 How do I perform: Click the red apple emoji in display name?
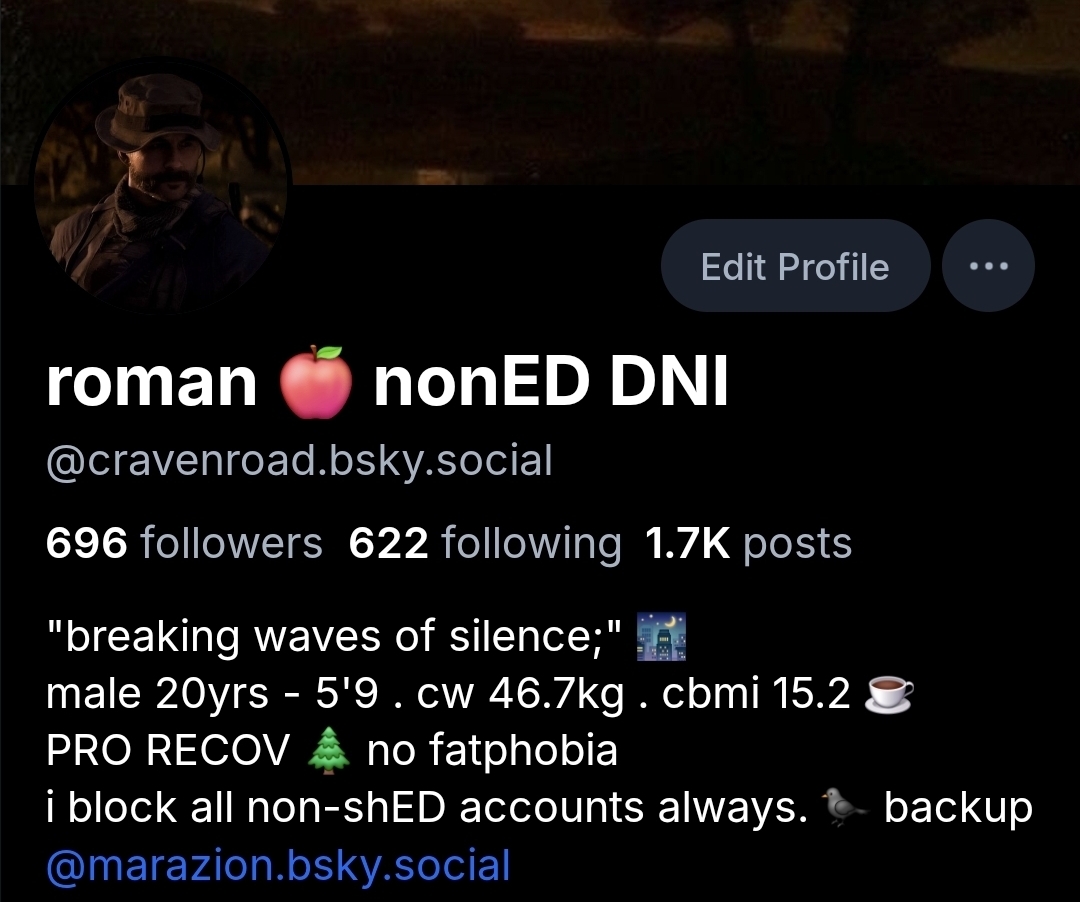[315, 381]
